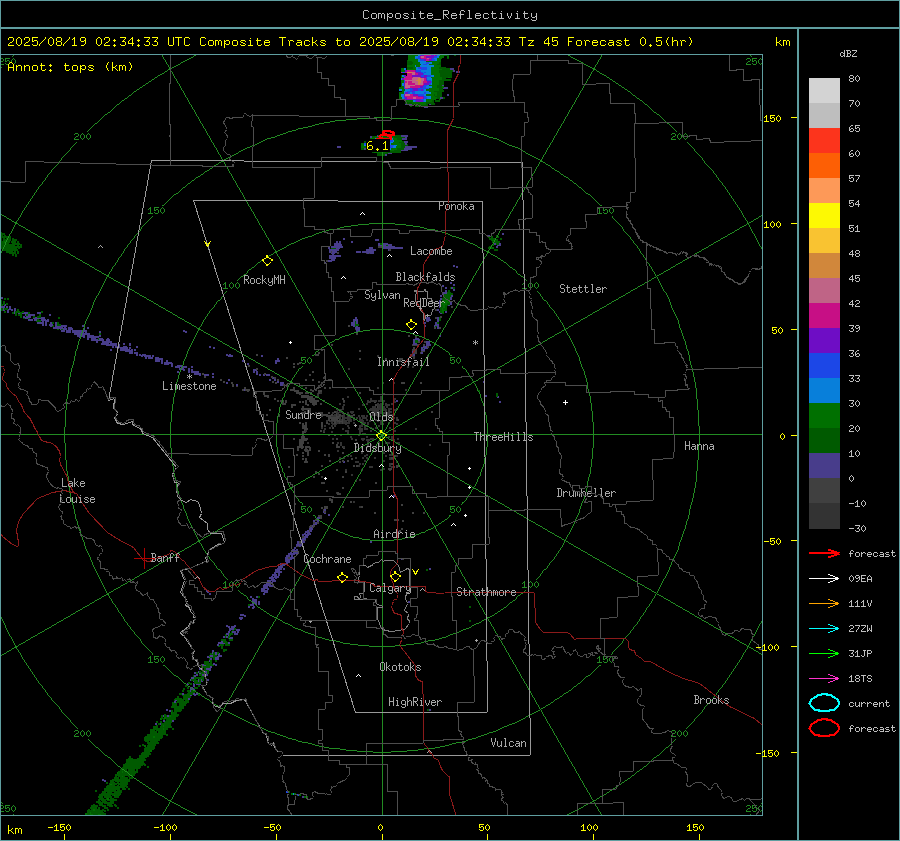
Task: Click the Cochrane city label
Action: coord(327,559)
